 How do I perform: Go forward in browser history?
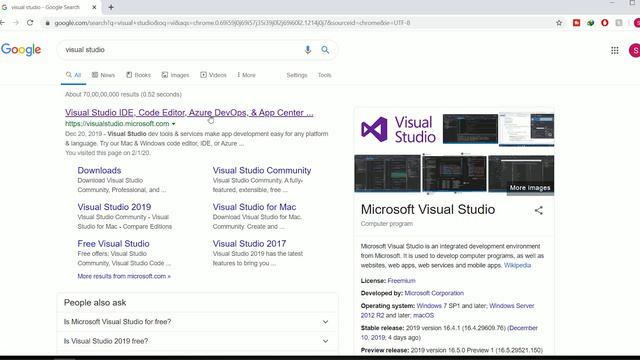click(x=16, y=23)
